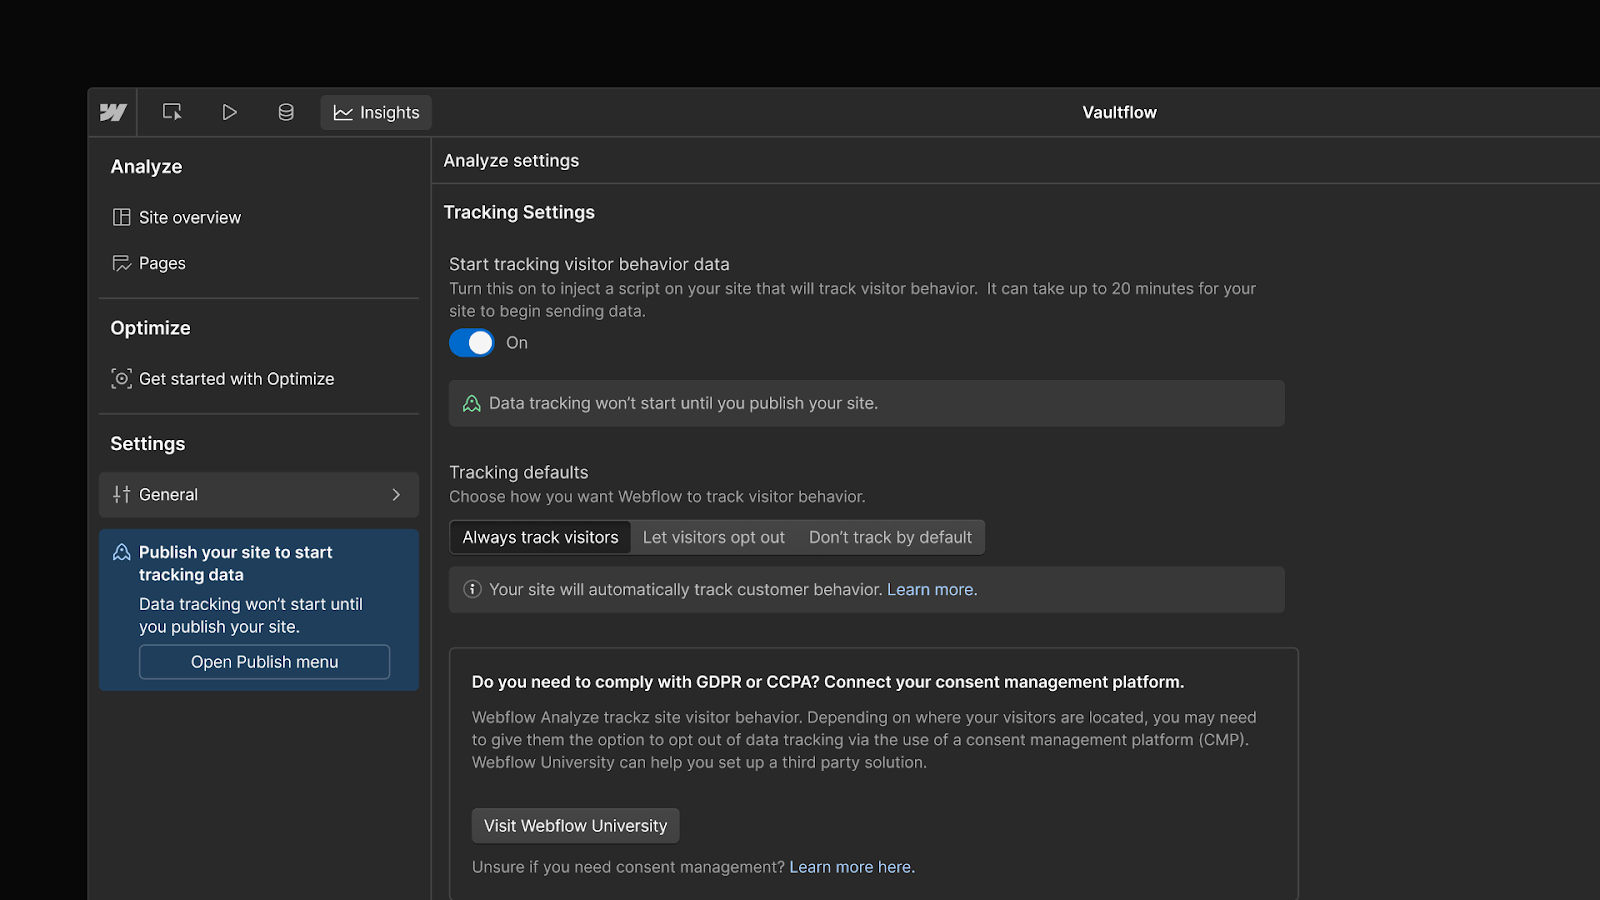Click the General sliders icon
Viewport: 1600px width, 900px height.
point(122,494)
